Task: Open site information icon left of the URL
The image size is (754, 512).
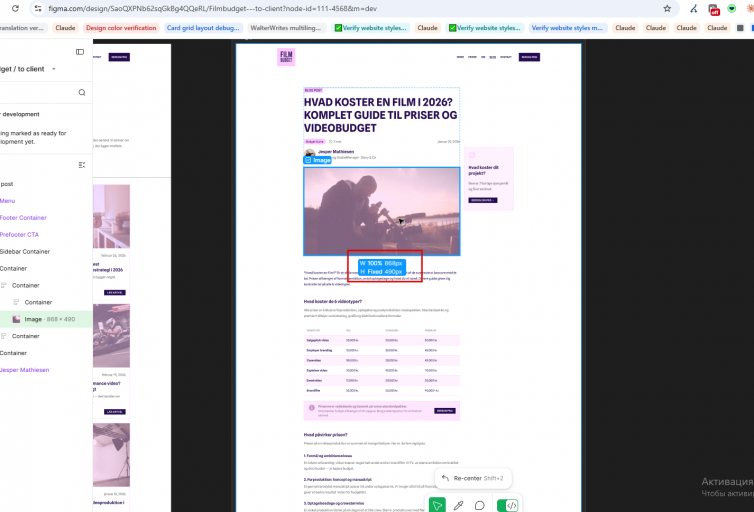Action: click(x=38, y=8)
